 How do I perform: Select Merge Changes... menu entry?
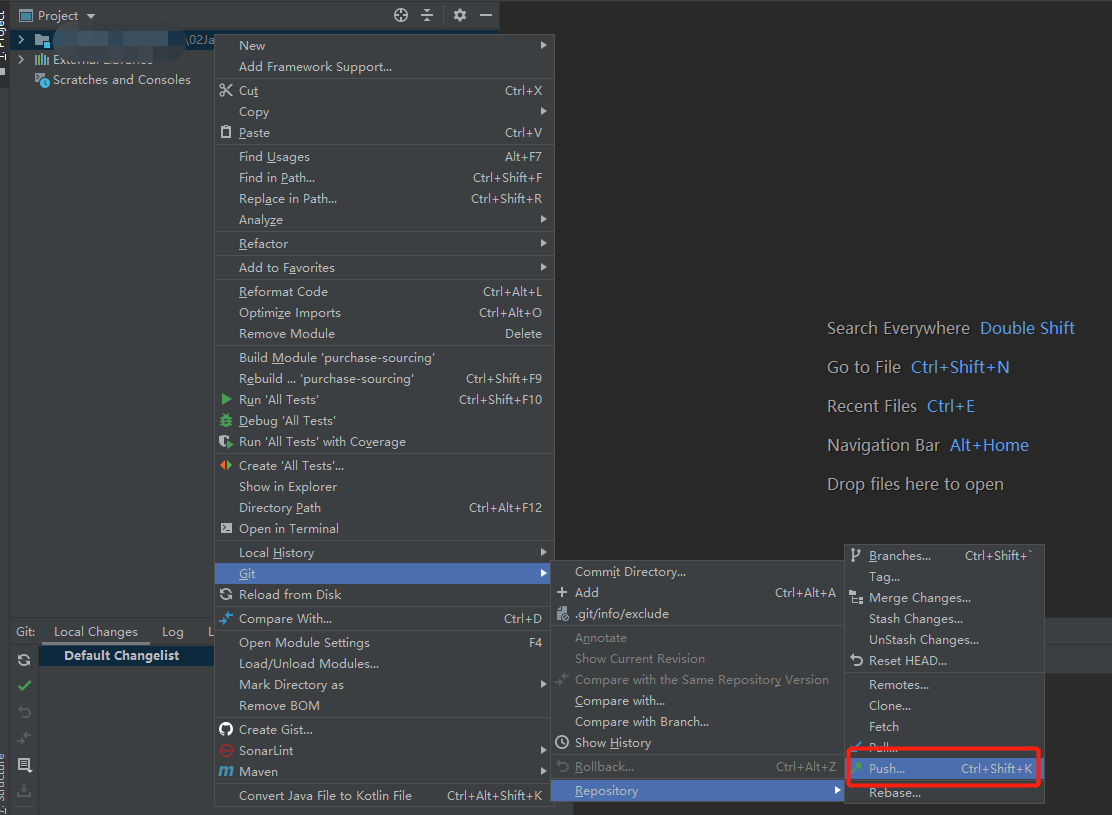[x=945, y=598]
